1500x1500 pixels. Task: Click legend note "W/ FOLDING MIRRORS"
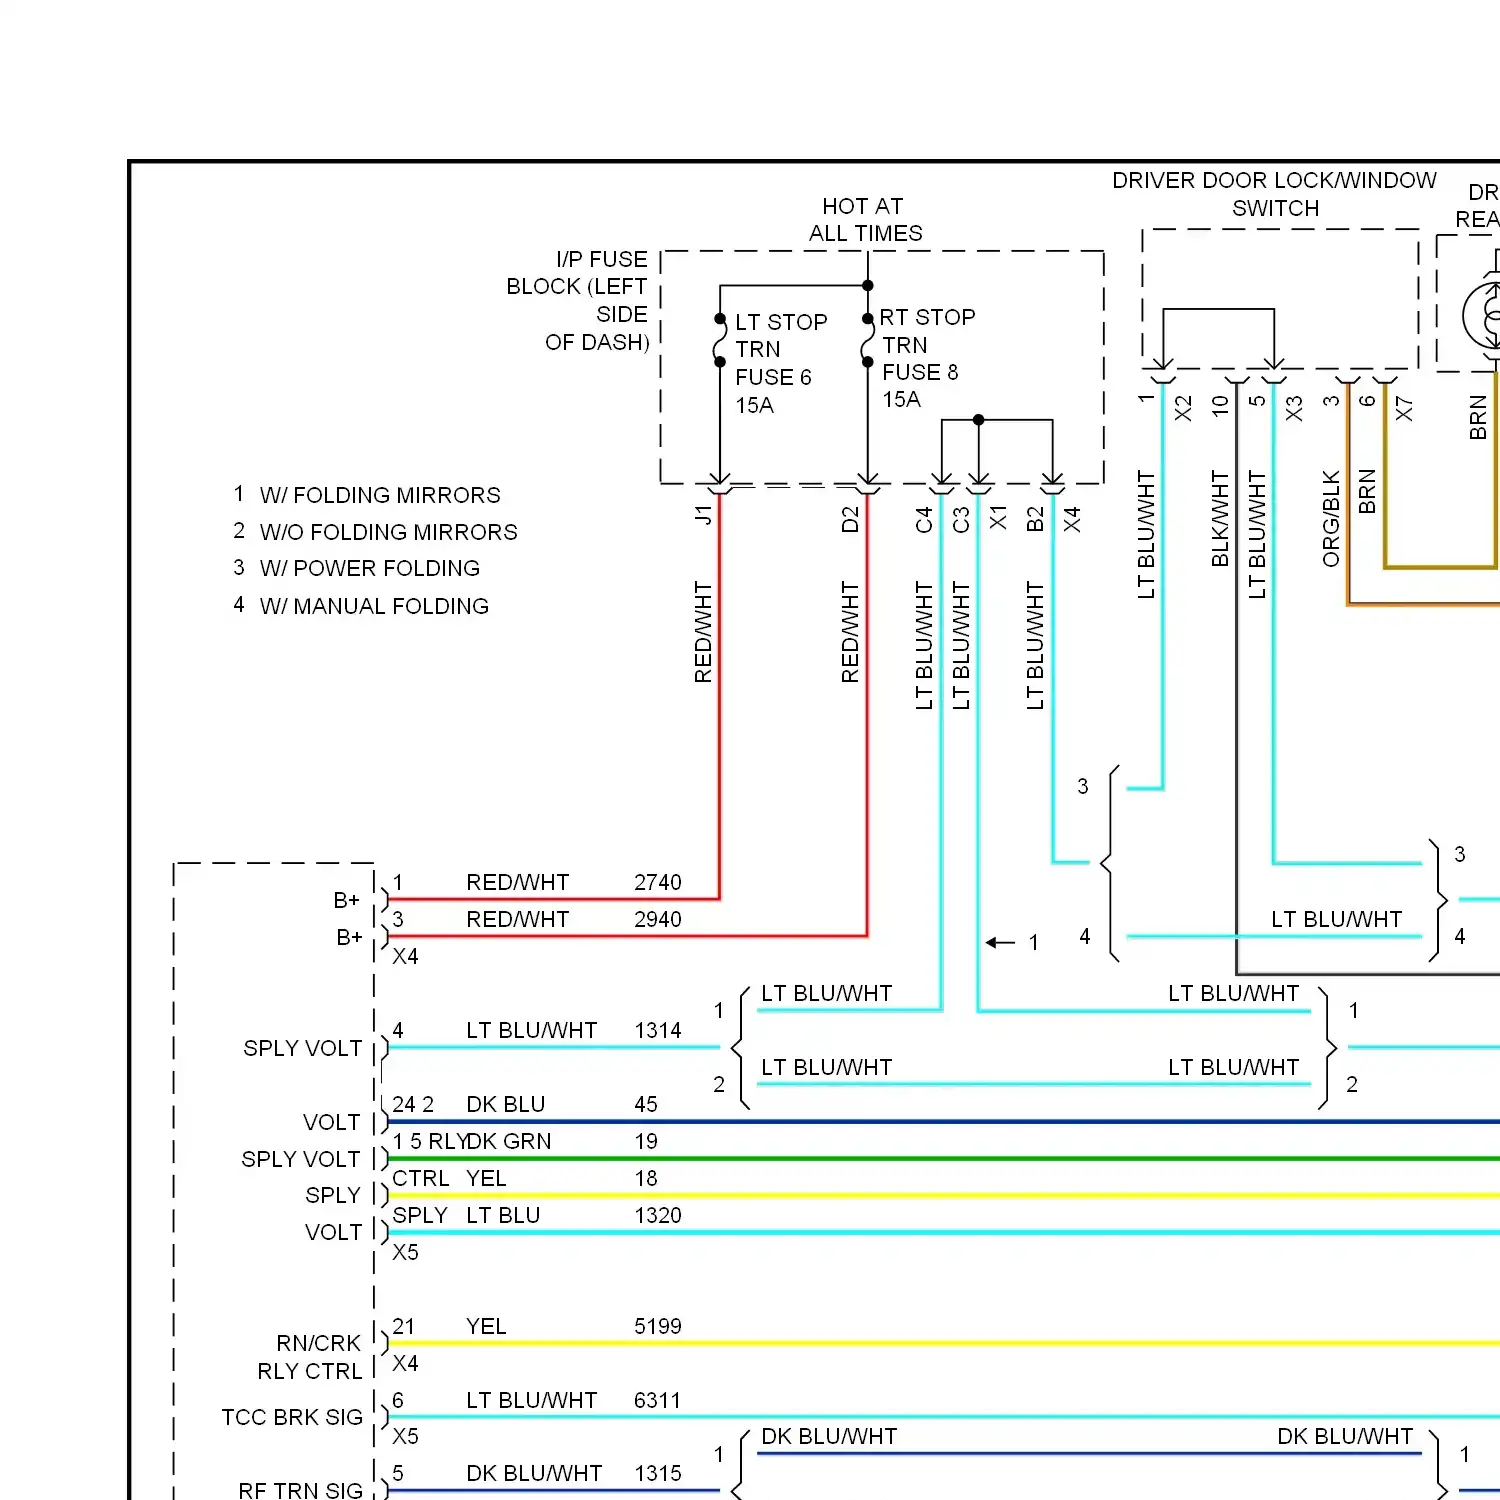coord(380,495)
